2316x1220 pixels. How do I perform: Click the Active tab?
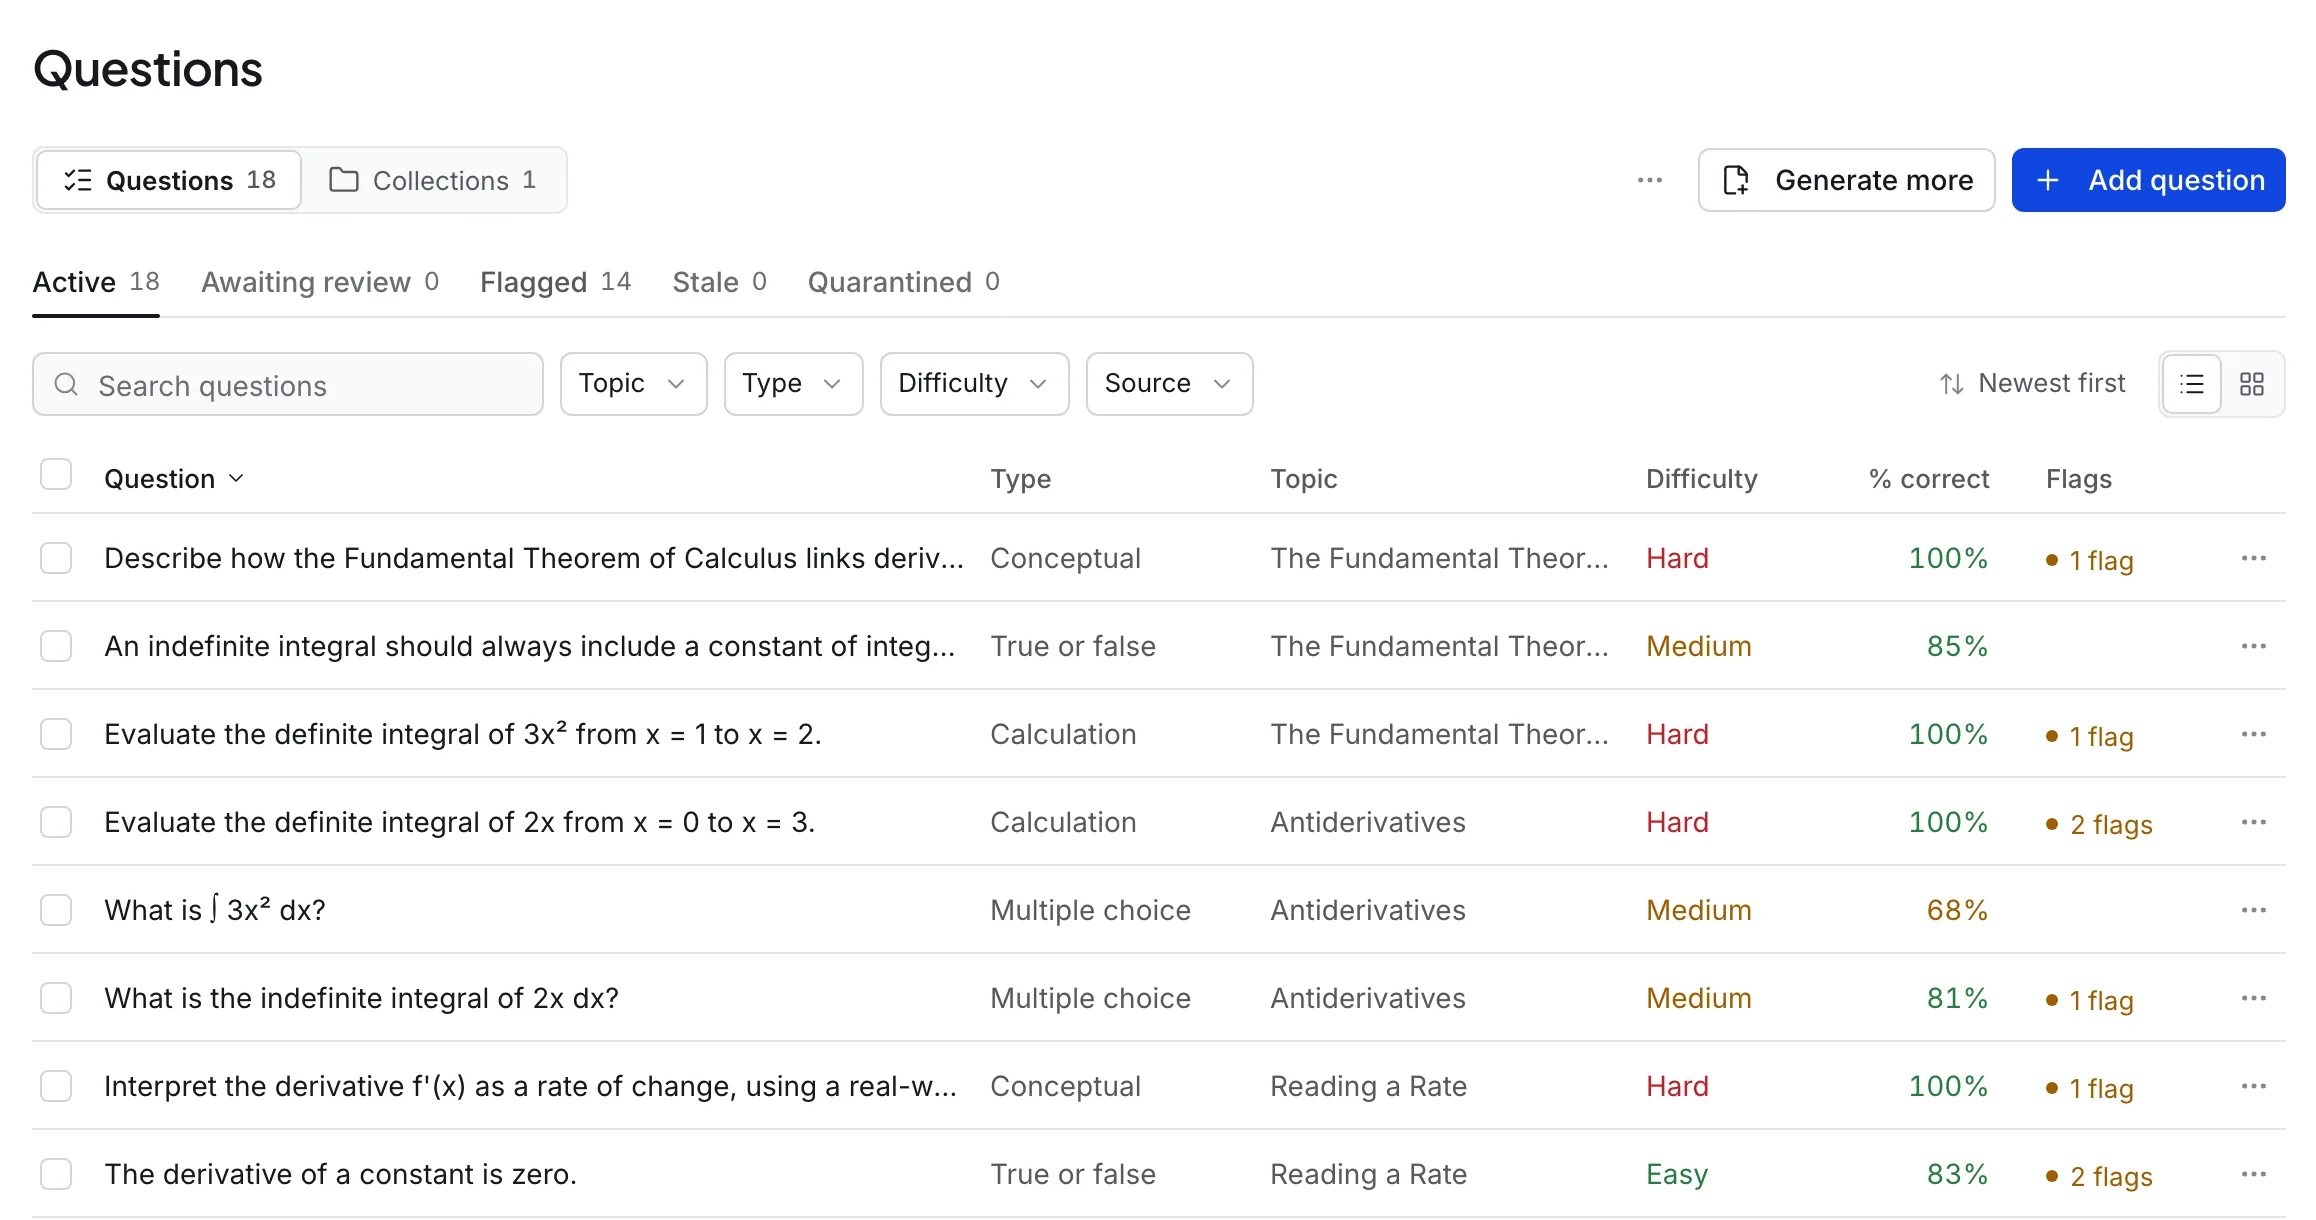tap(96, 282)
